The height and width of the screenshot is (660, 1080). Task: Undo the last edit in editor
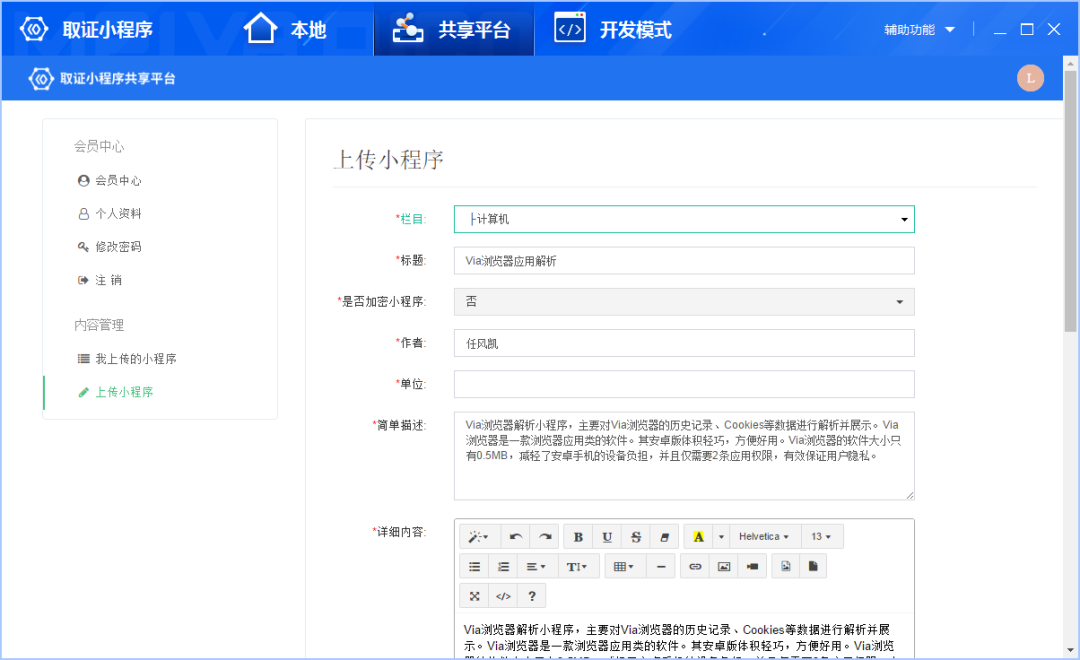(515, 537)
